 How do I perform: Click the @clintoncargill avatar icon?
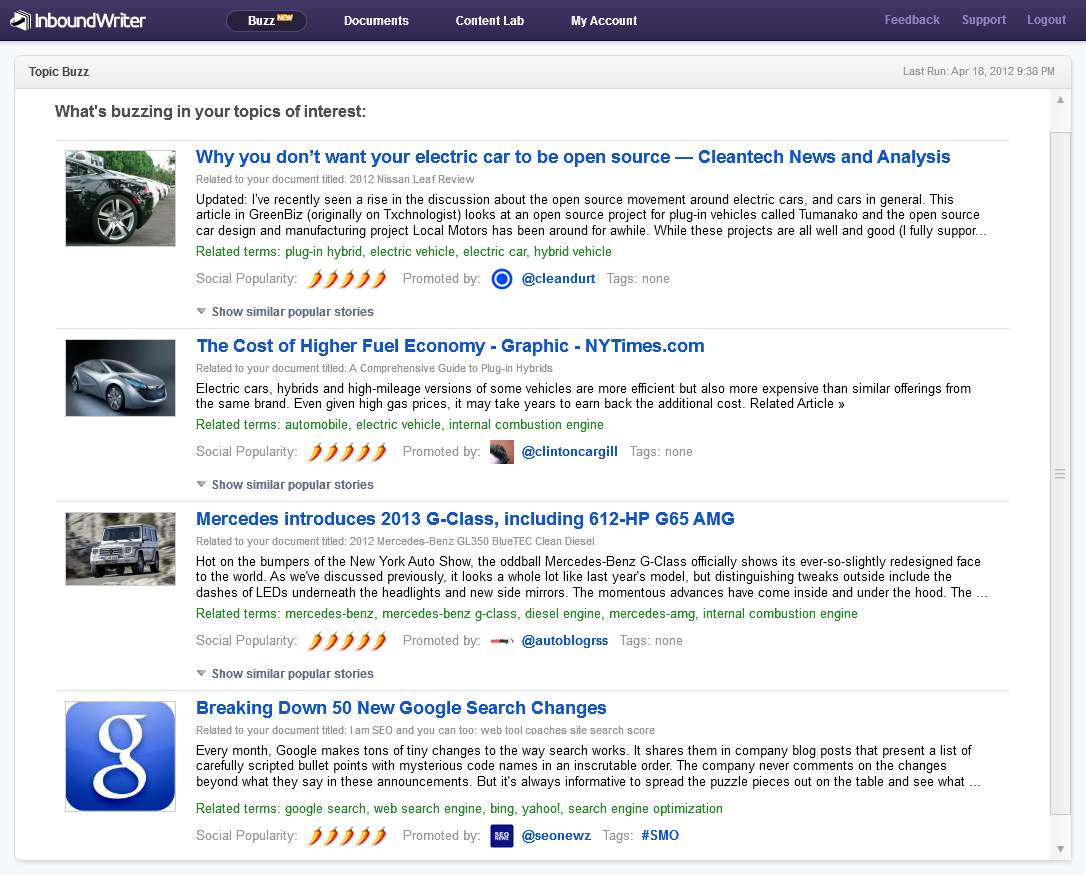(501, 452)
